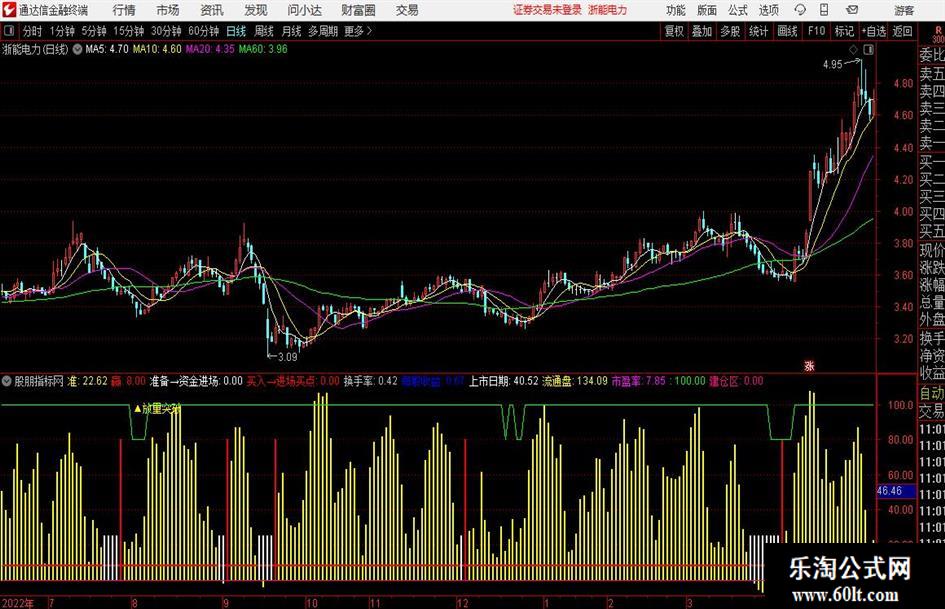945x609 pixels.
Task: Open the envelope messages icon
Action: pyautogui.click(x=852, y=10)
